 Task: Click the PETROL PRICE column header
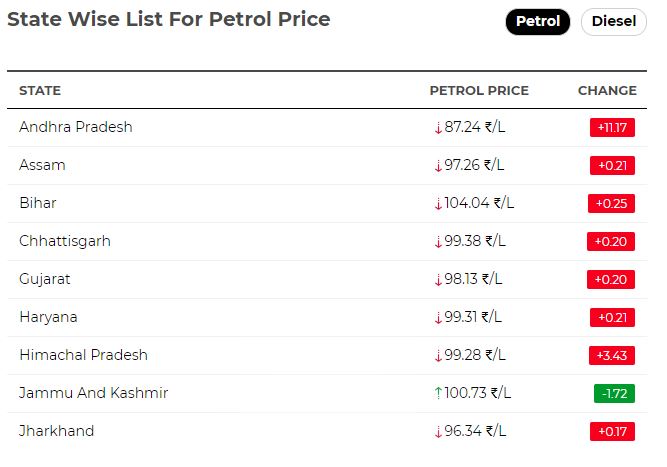[479, 91]
